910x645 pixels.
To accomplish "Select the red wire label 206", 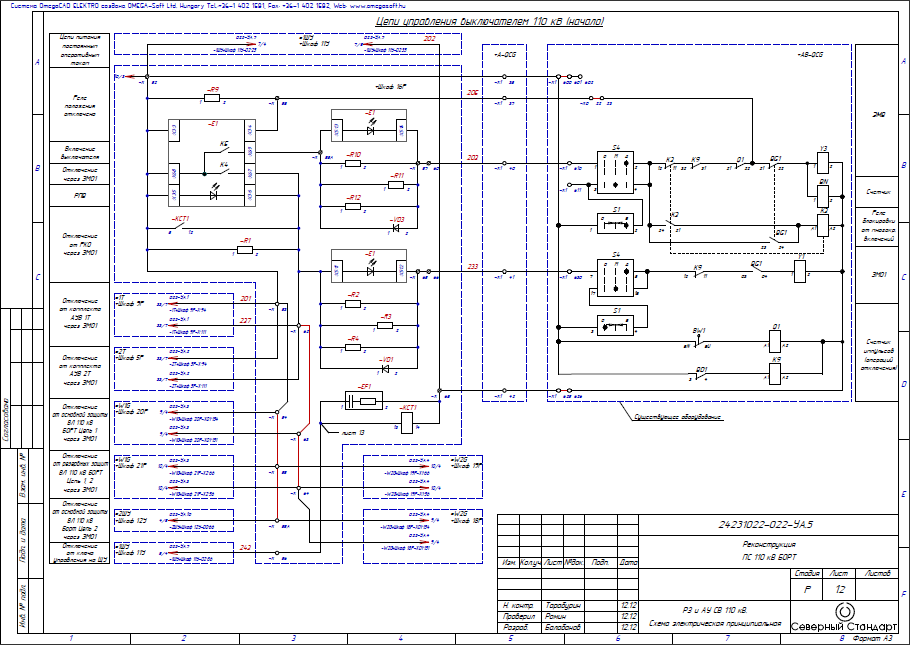I will coord(473,93).
